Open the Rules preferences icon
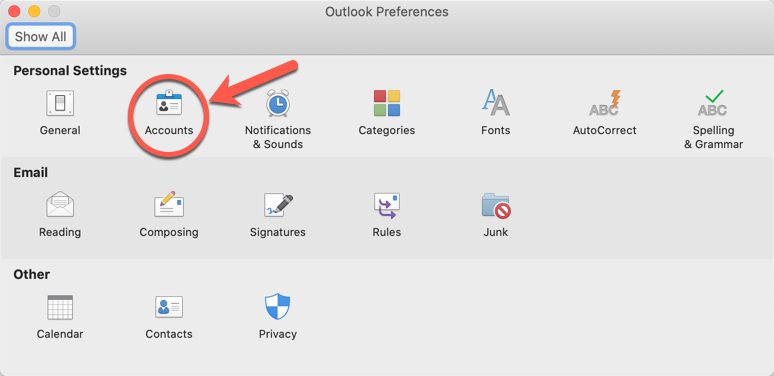 pyautogui.click(x=387, y=205)
